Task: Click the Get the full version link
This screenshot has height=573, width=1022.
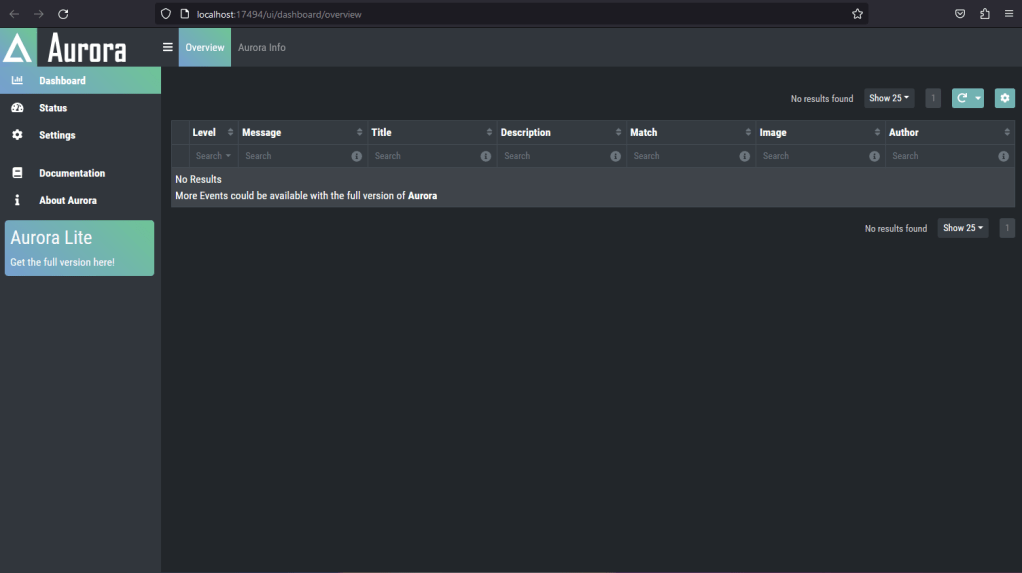Action: click(x=62, y=262)
